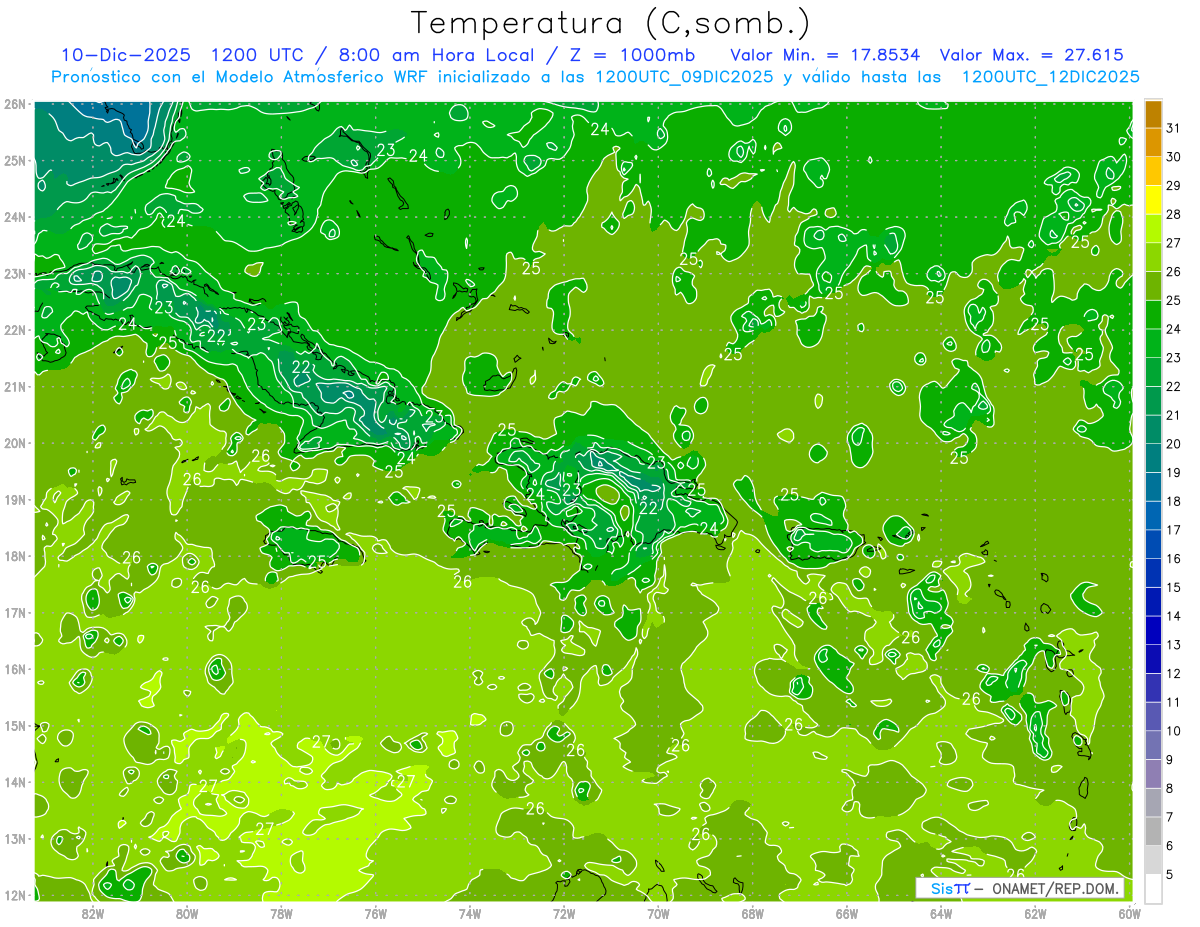This screenshot has height=927, width=1200.
Task: Click the '17N' latitude axis label
Action: [15, 612]
